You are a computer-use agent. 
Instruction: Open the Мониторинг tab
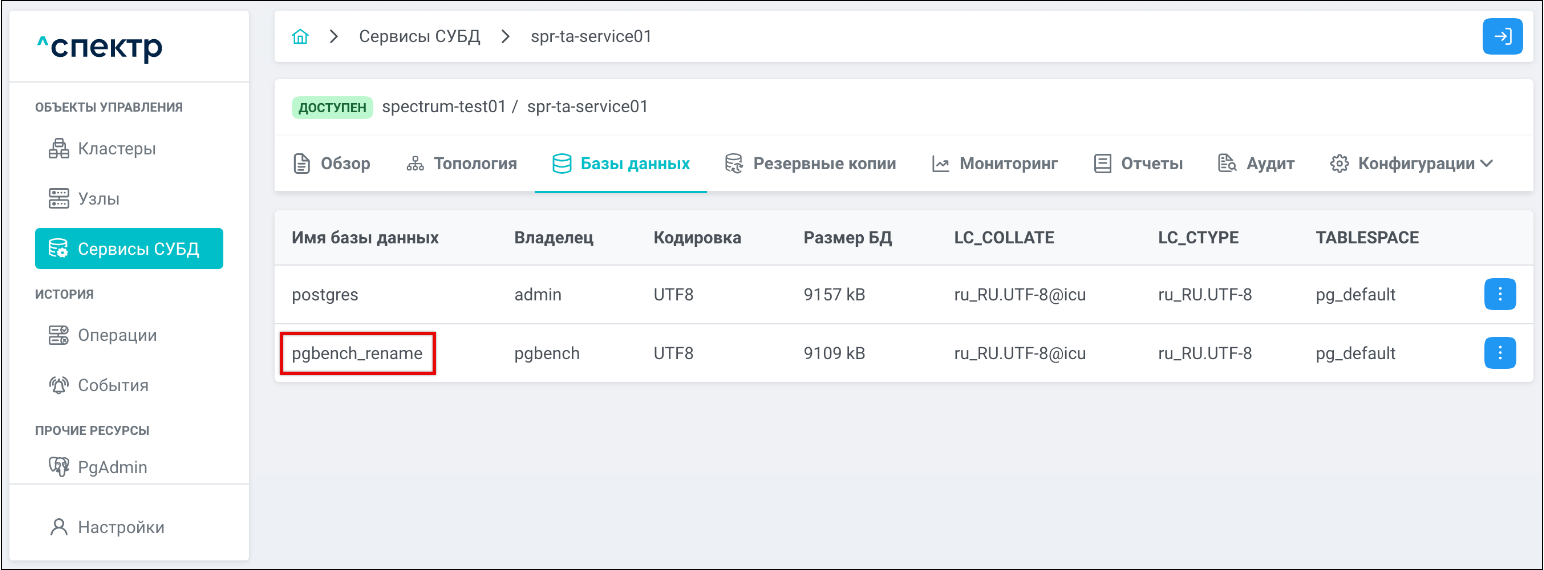(995, 163)
